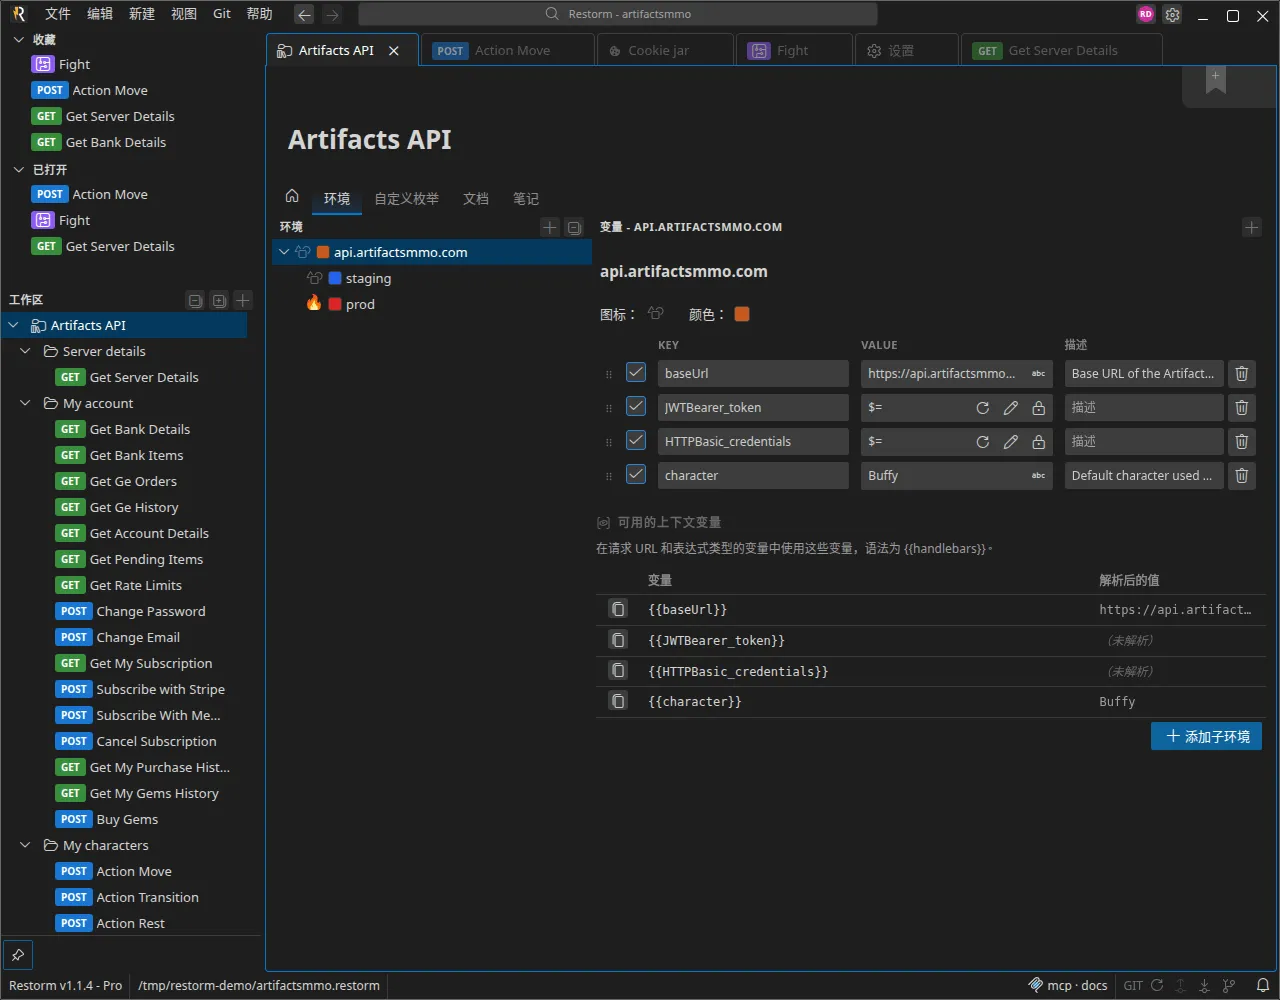Add a variable with the 变量 panel plus icon
Image resolution: width=1280 pixels, height=1000 pixels.
click(x=1251, y=228)
